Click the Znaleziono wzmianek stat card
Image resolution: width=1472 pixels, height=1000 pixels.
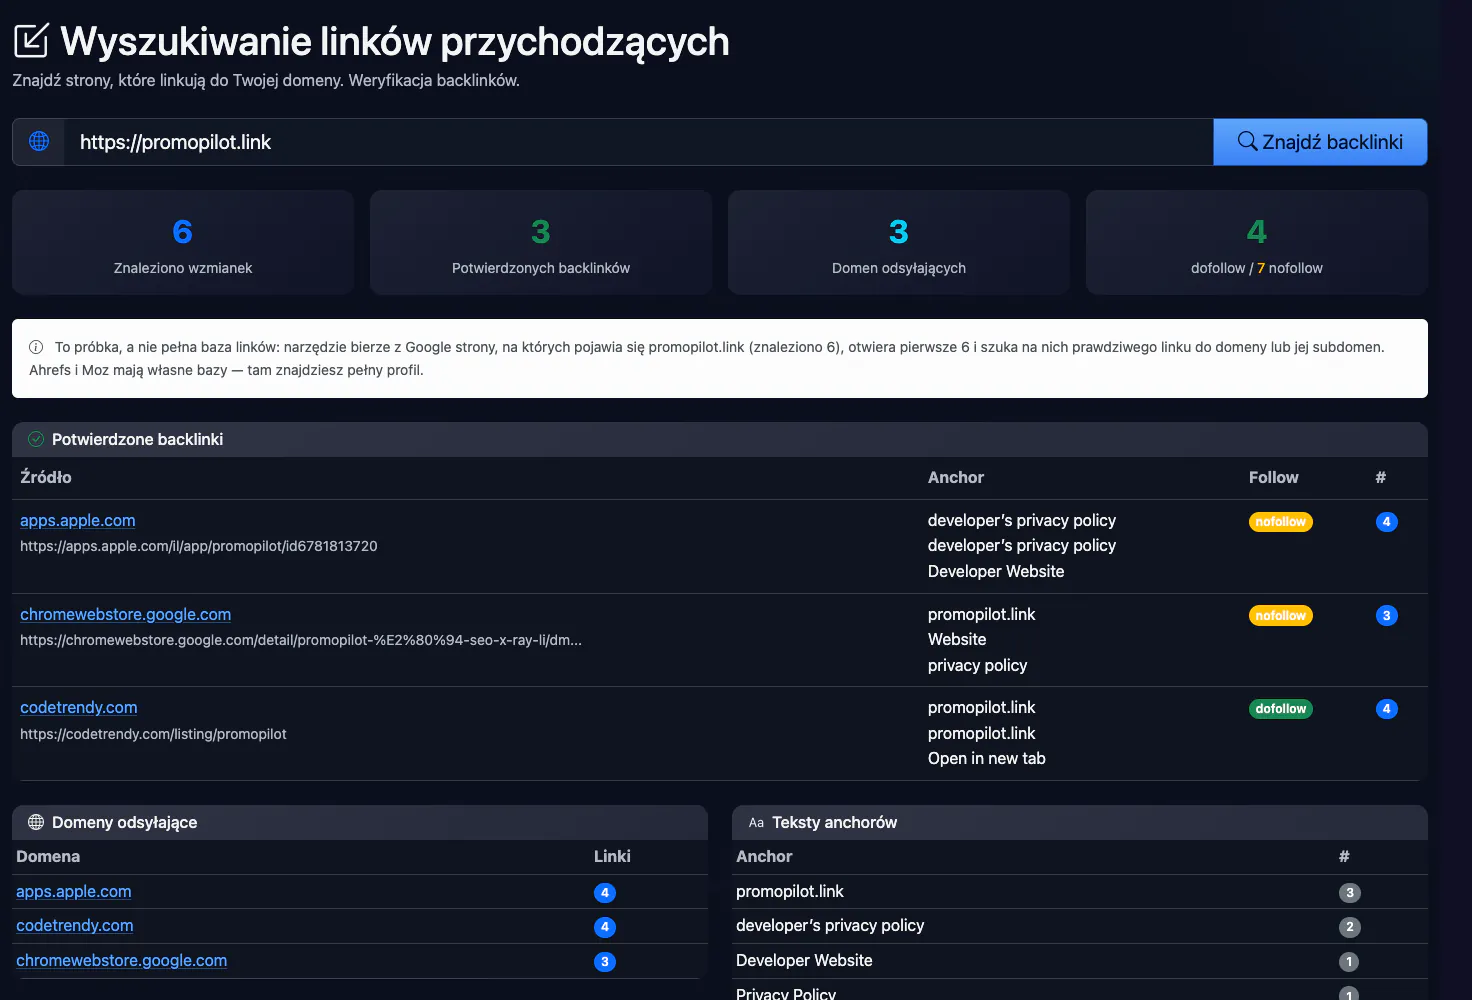click(x=183, y=243)
